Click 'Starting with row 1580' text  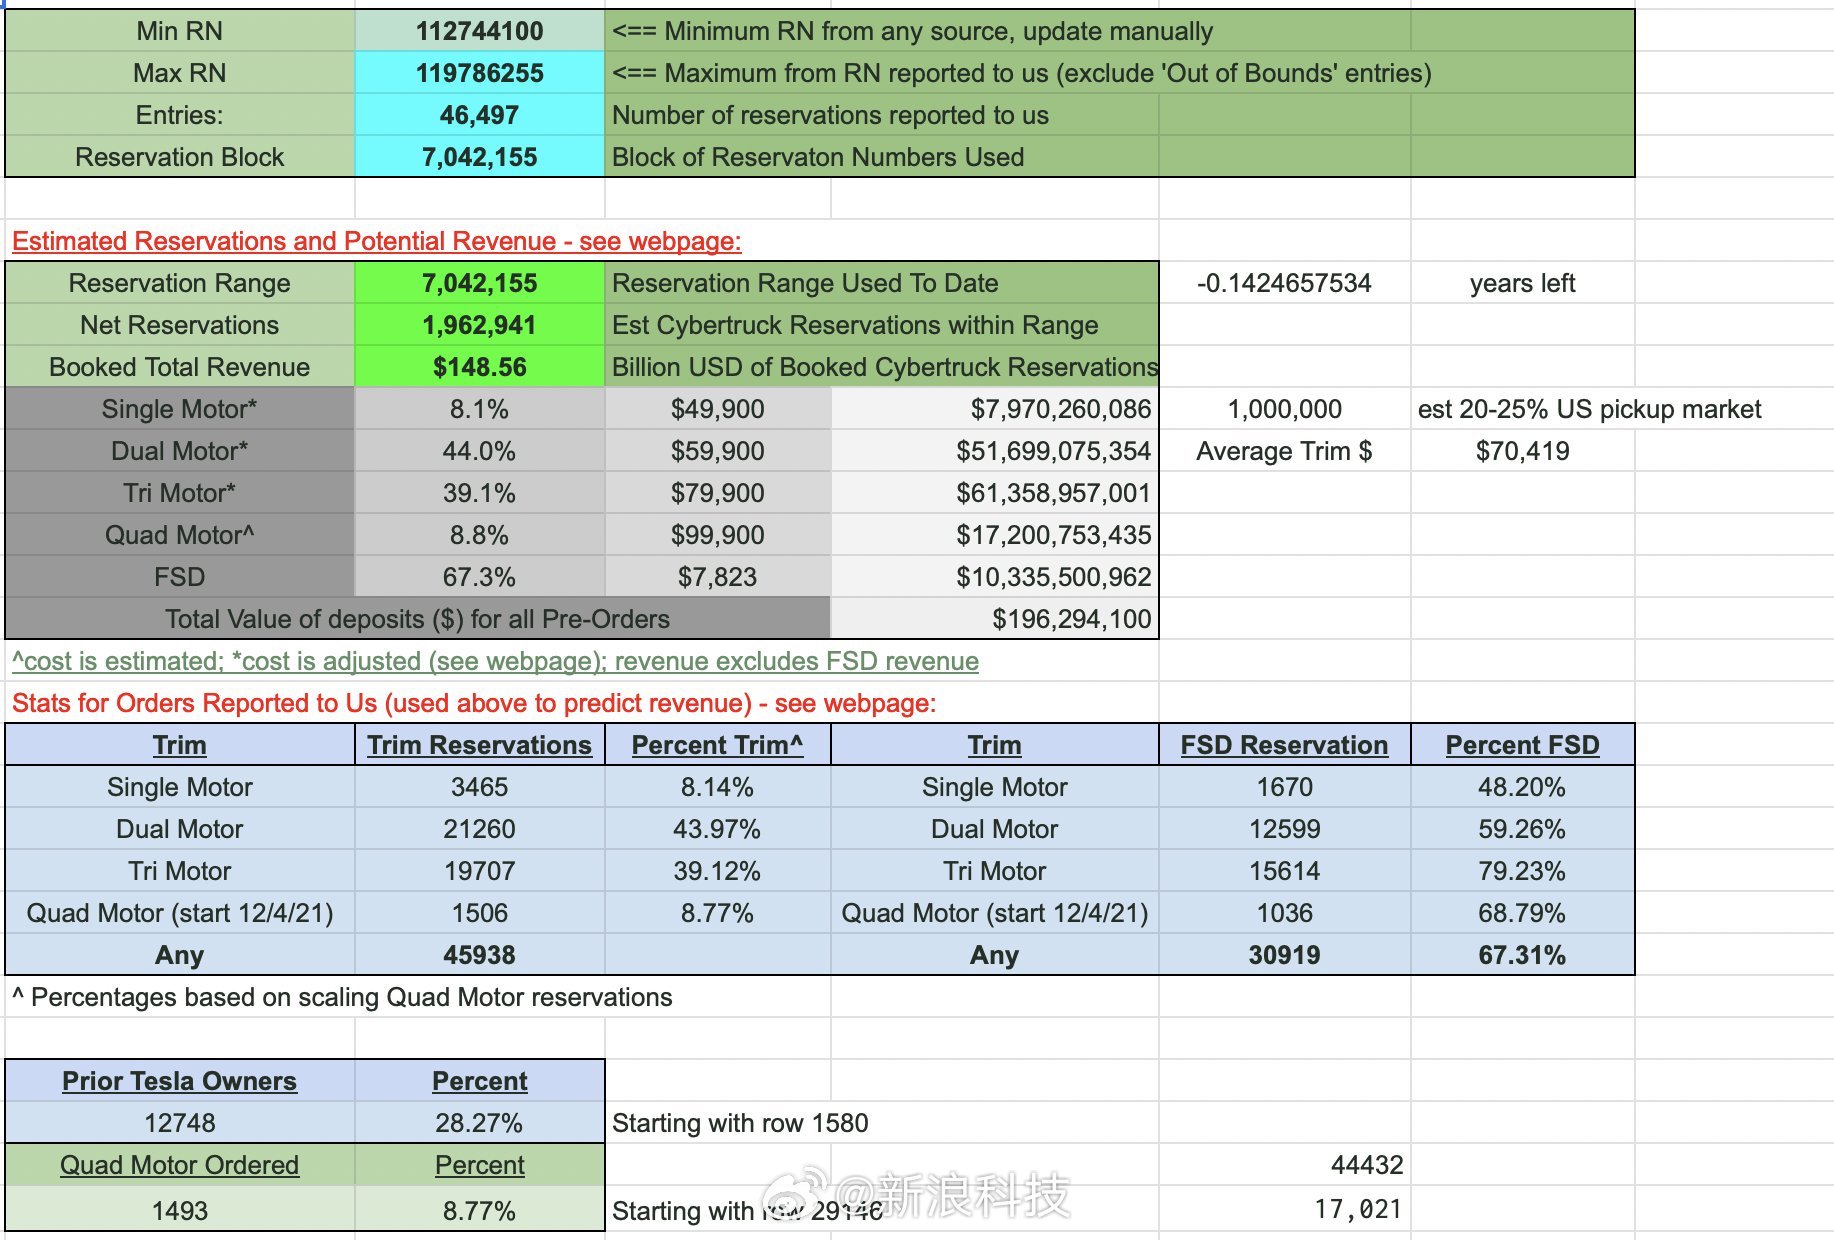tap(740, 1123)
